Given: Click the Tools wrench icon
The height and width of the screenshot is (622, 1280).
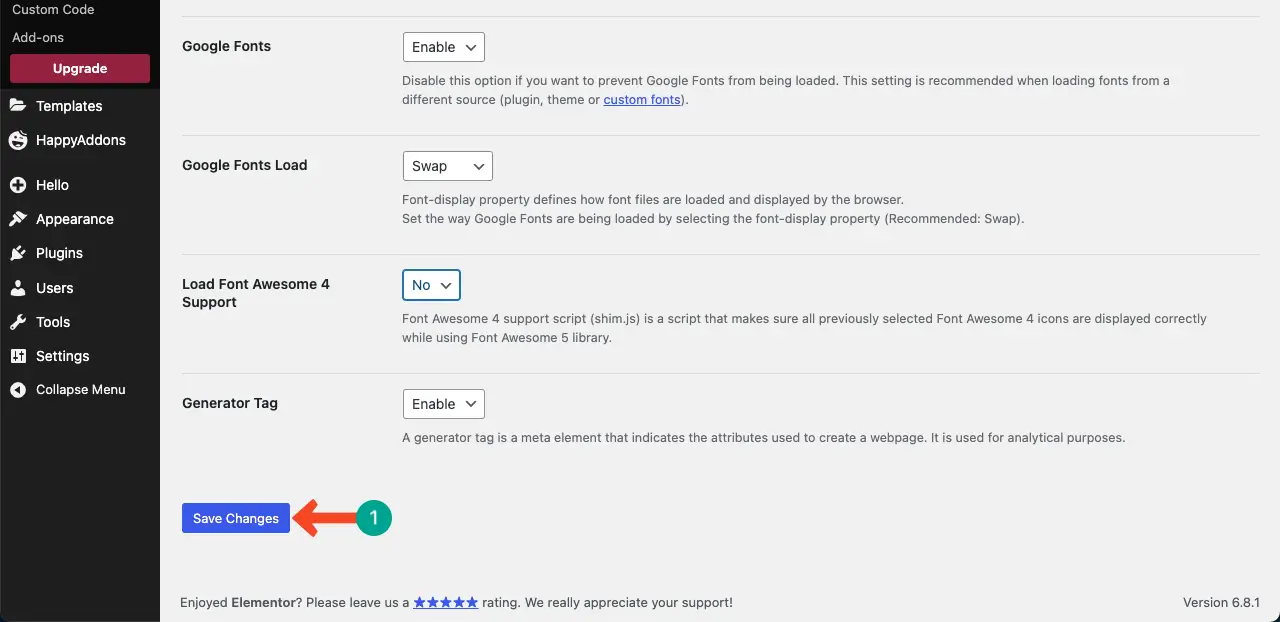Looking at the screenshot, I should tap(18, 322).
